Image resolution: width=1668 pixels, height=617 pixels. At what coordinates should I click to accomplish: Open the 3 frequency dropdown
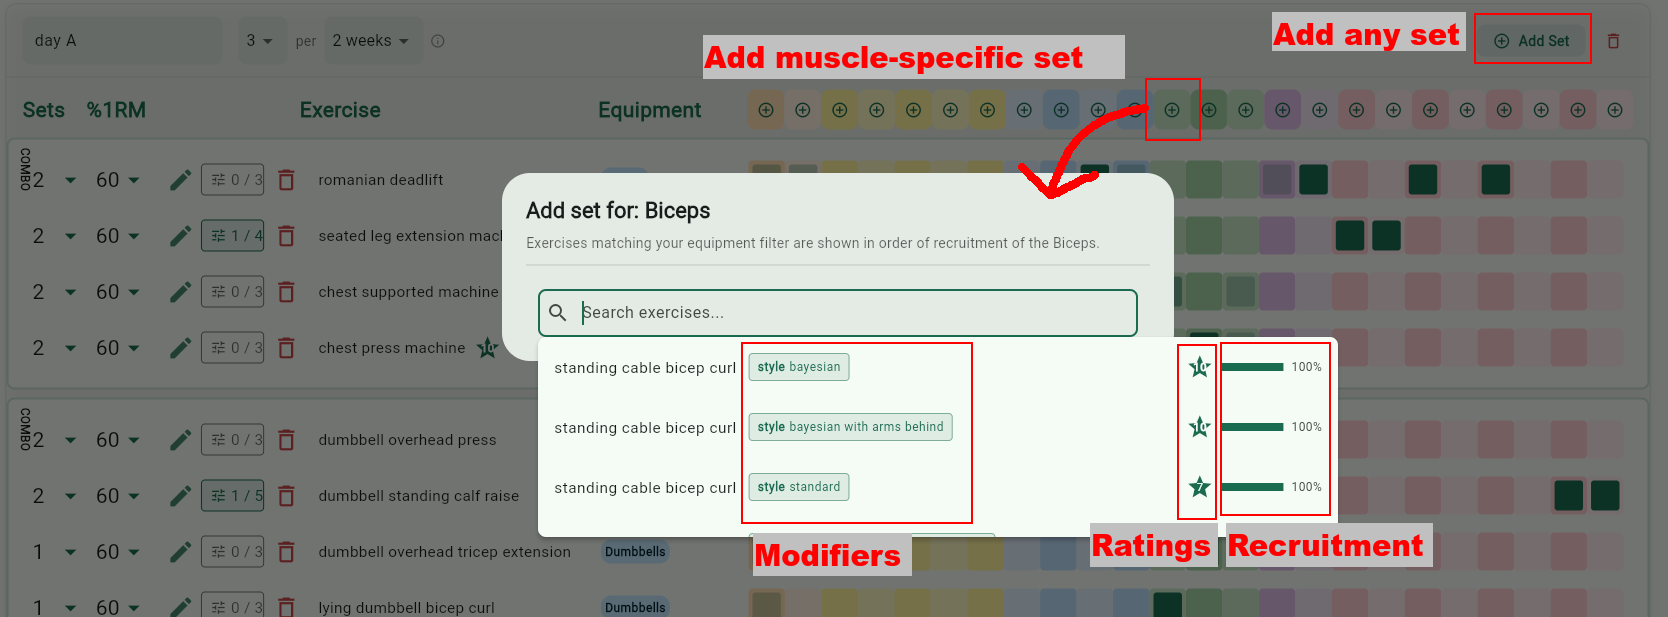(261, 41)
